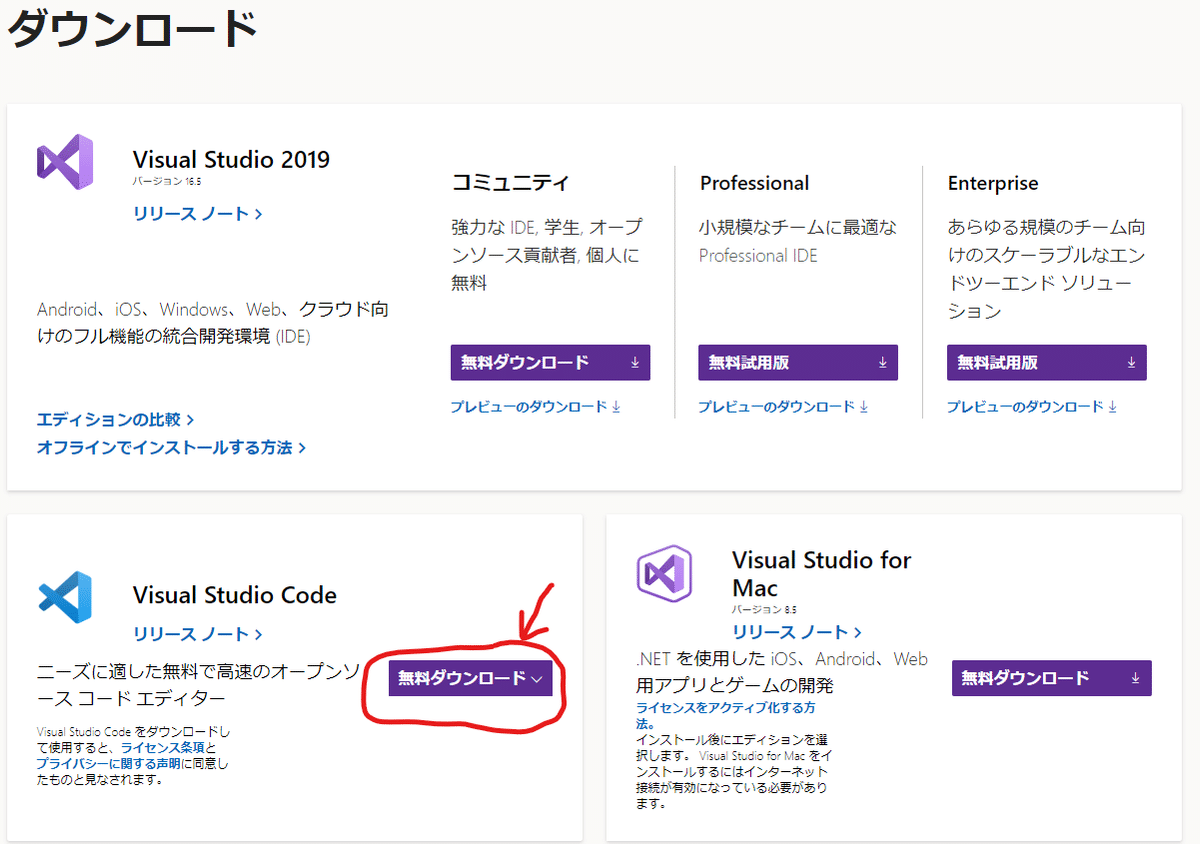Click download arrow icon on Mac download button
Viewport: 1200px width, 855px height.
pos(1135,678)
